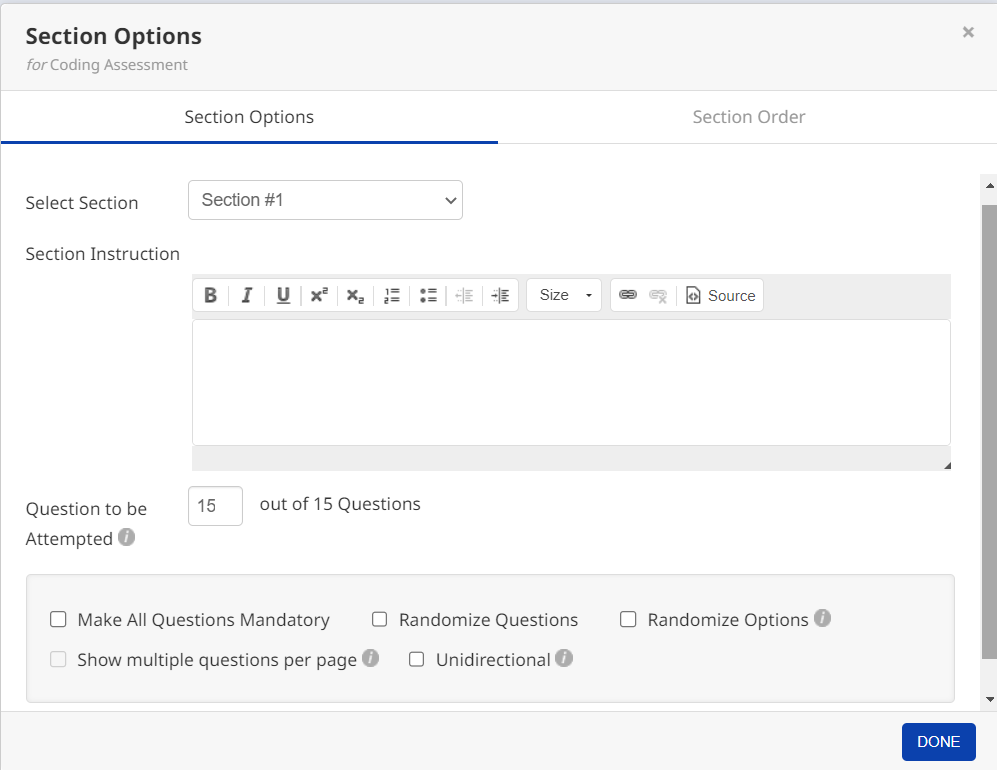Check the Randomize Options box

tap(628, 619)
